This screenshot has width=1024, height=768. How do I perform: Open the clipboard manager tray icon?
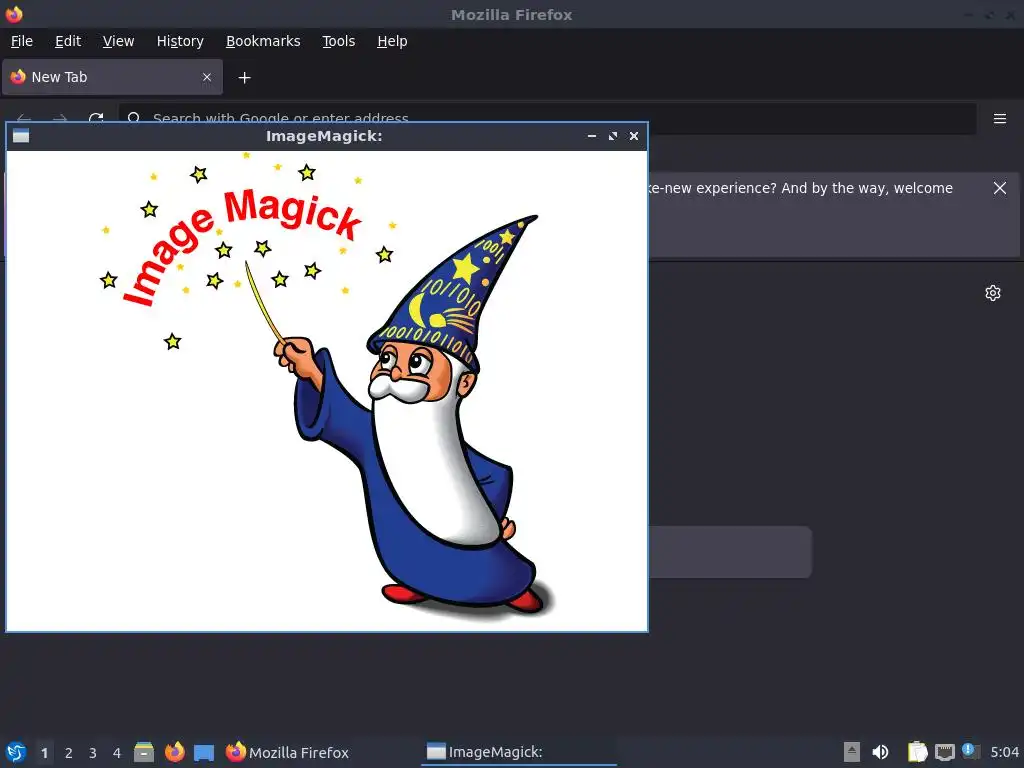(x=917, y=752)
